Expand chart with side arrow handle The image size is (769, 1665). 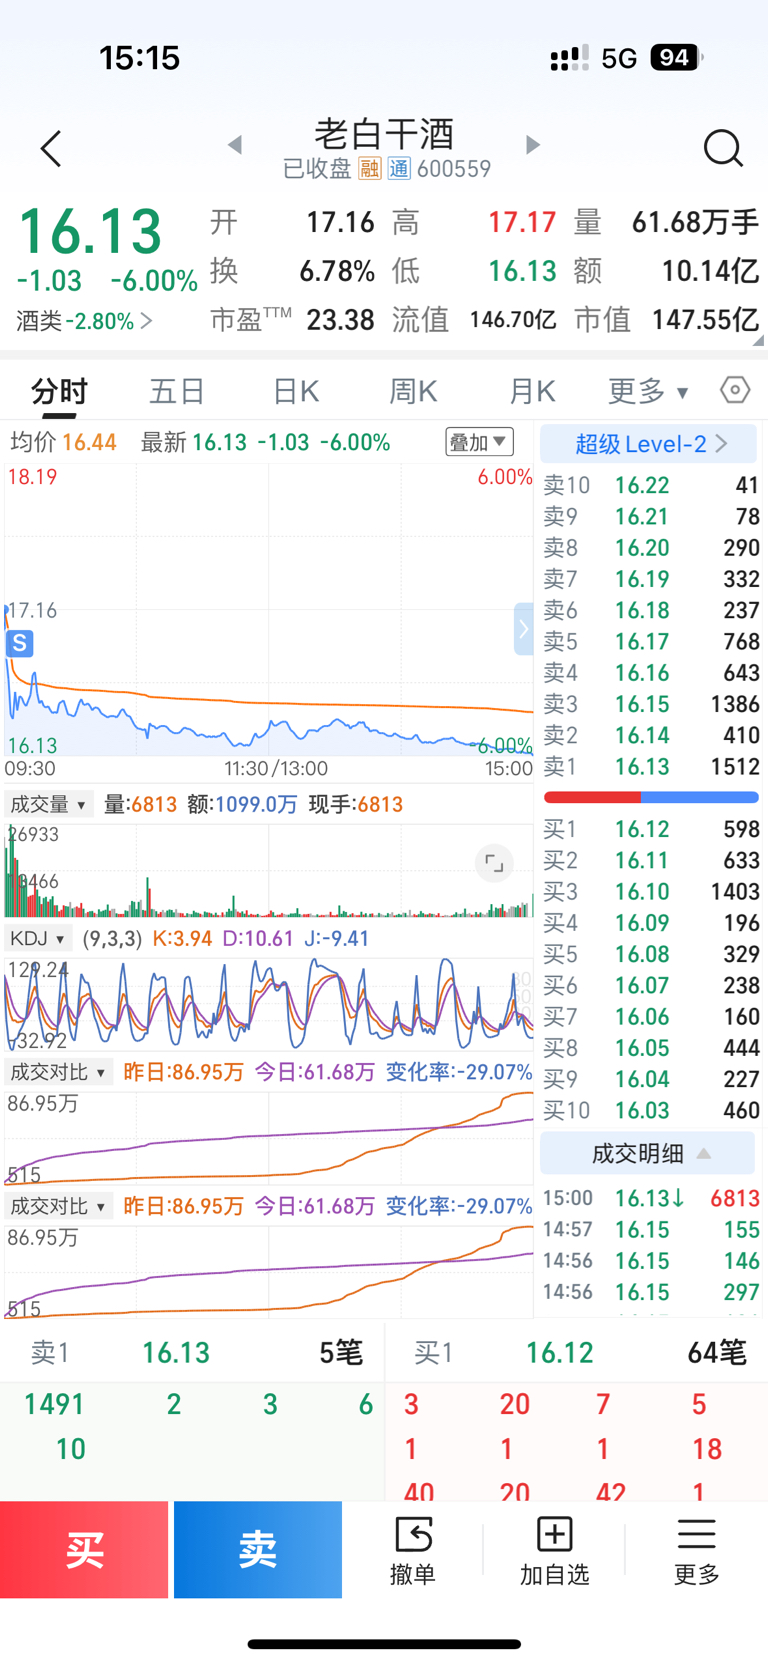point(523,629)
